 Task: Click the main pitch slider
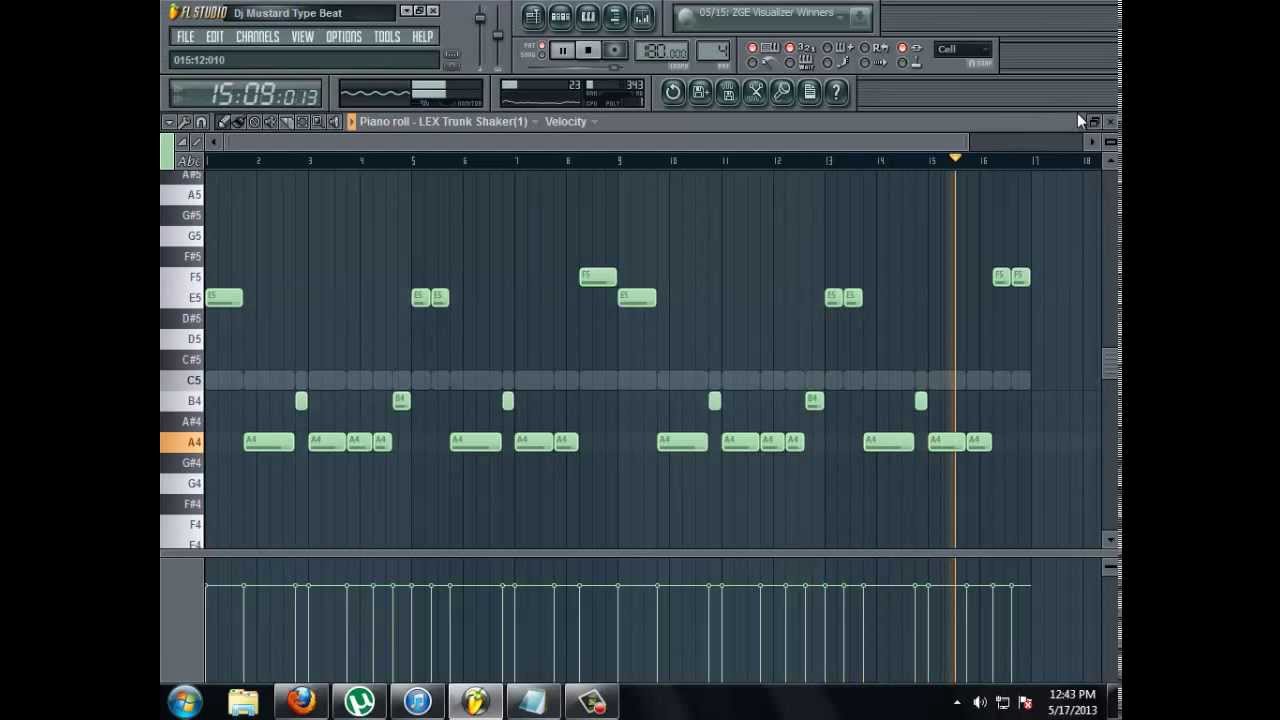[x=497, y=36]
